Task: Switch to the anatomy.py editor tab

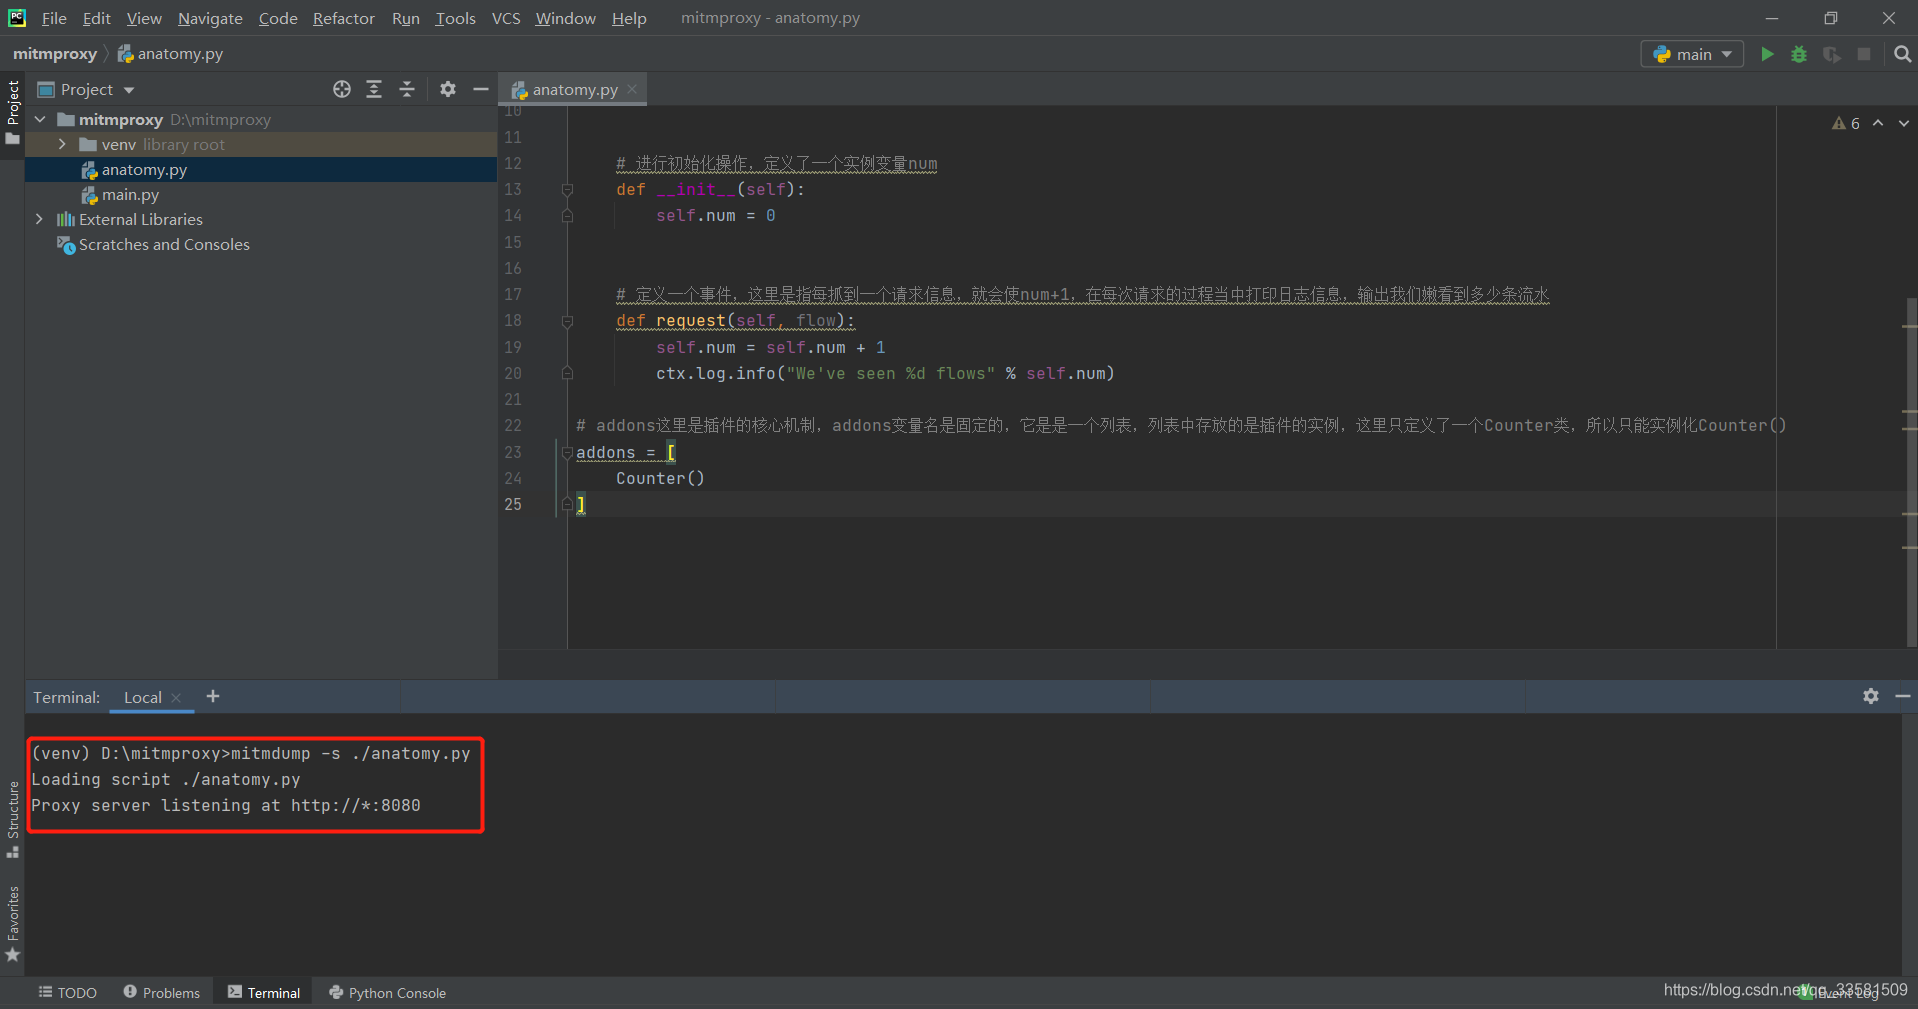Action: tap(573, 89)
